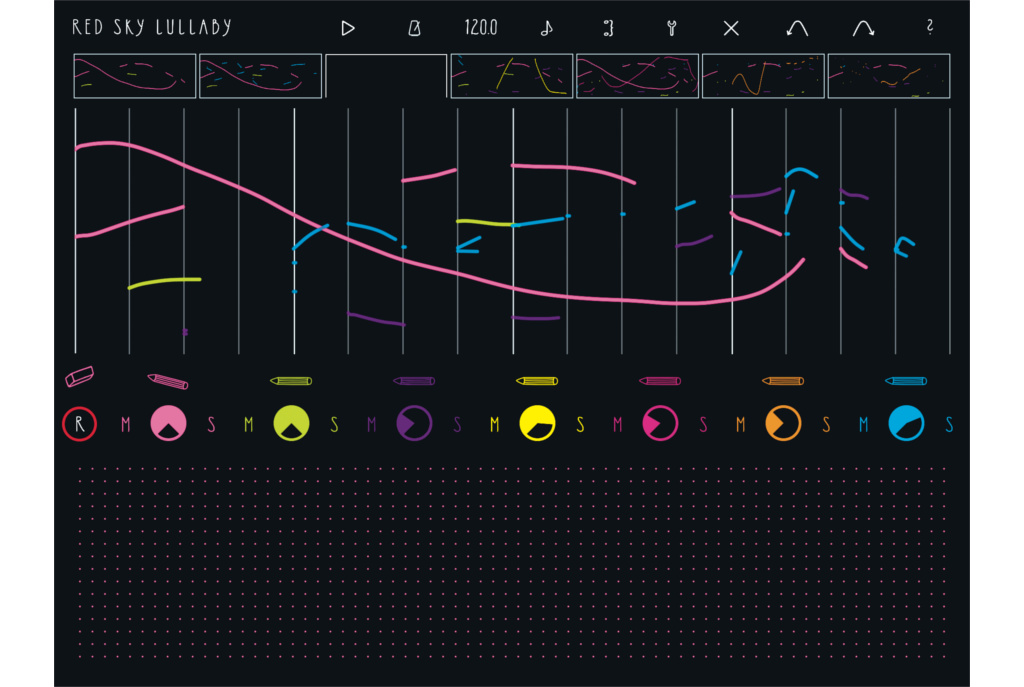Mute the pink track with M
Viewport: 1024px width, 687px height.
point(125,425)
